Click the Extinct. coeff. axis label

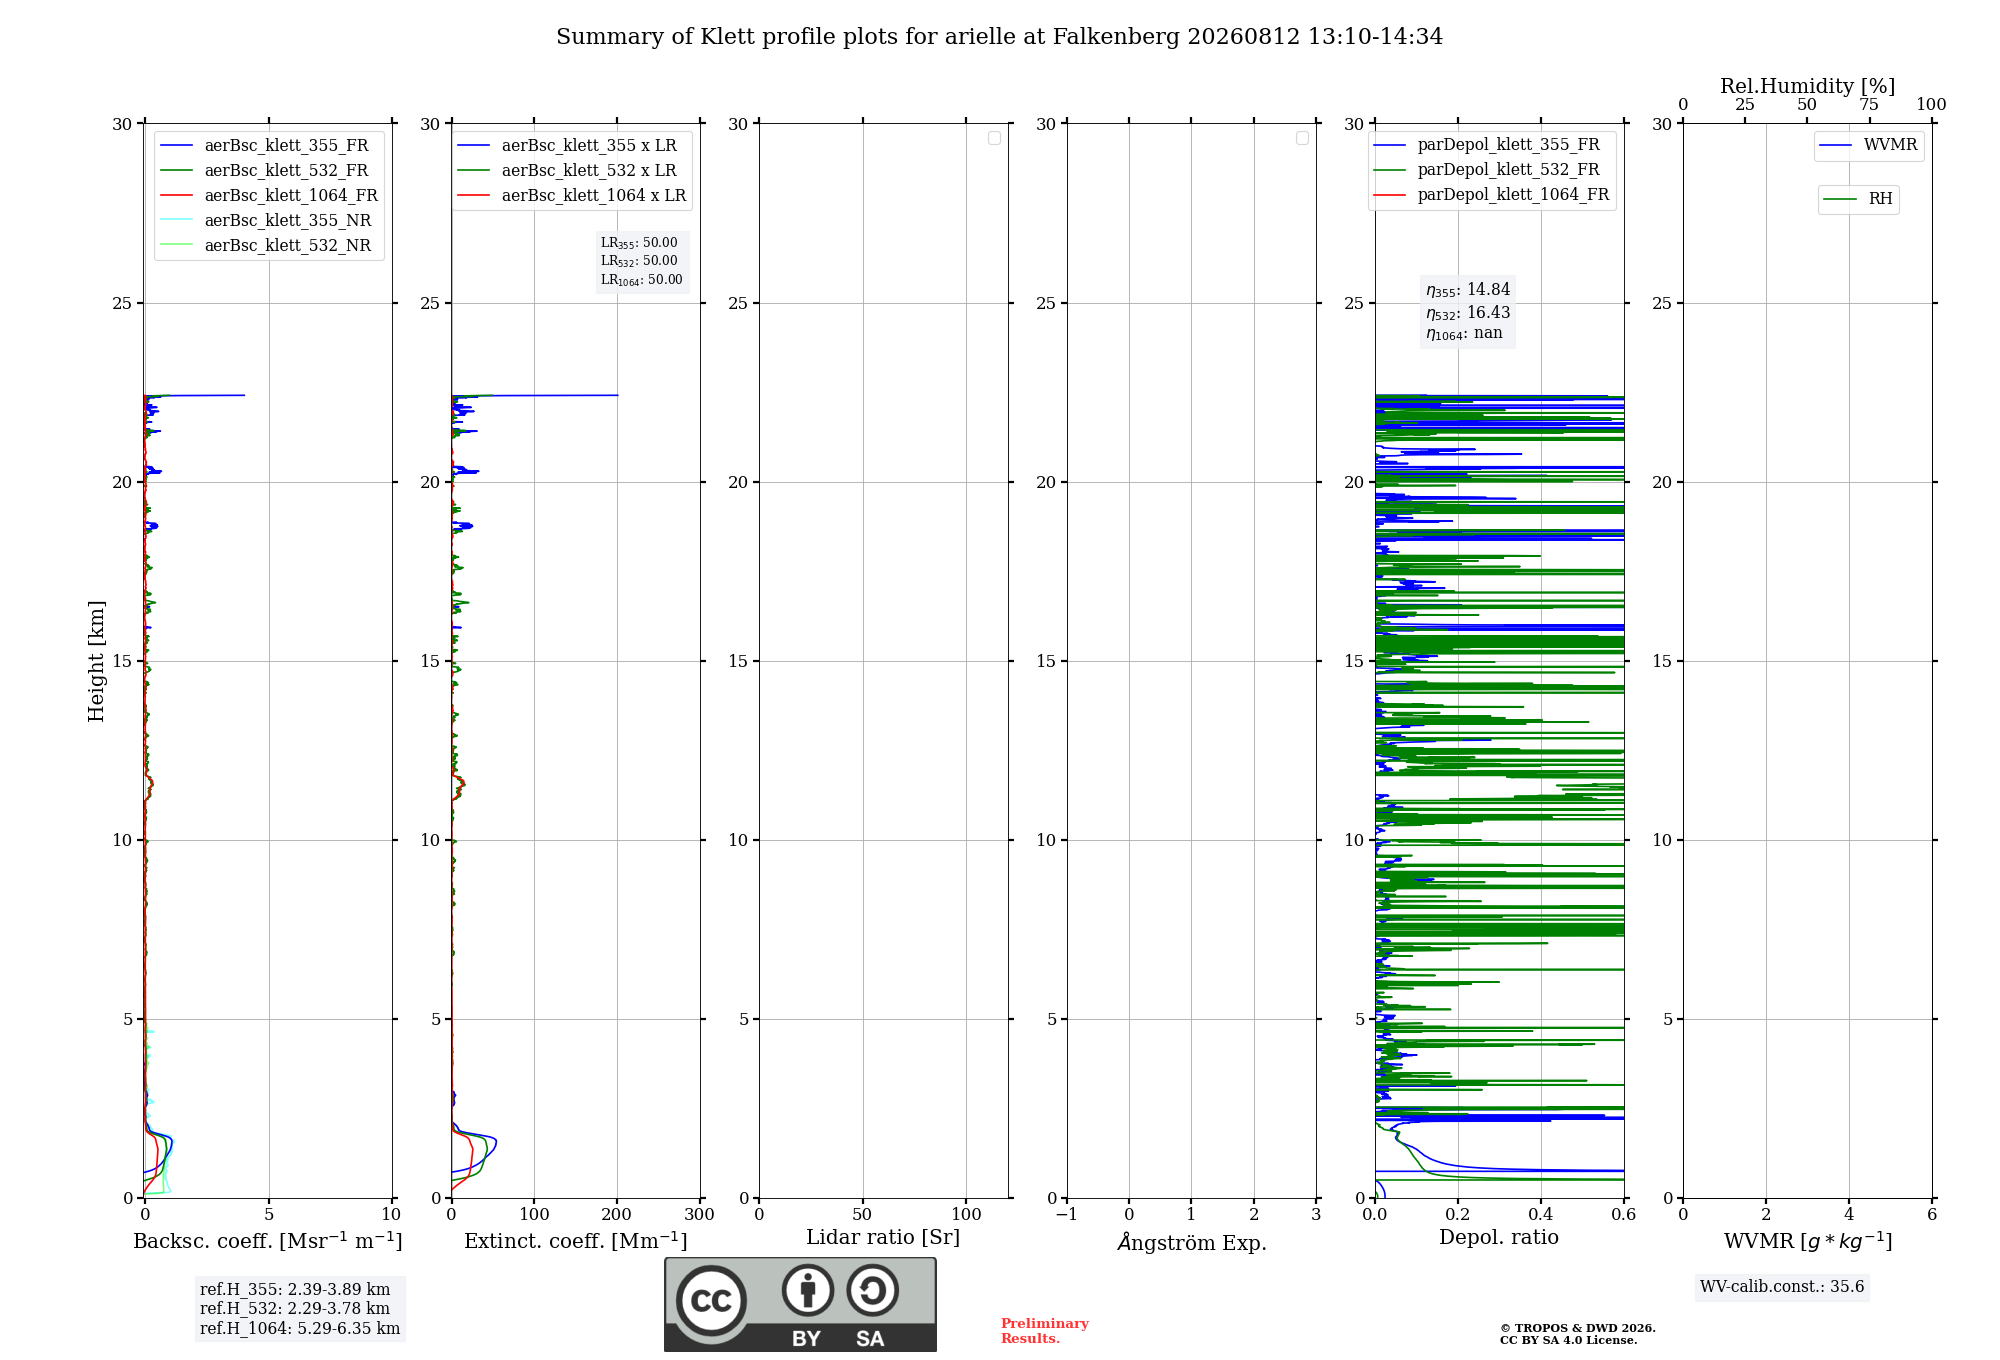click(576, 1241)
